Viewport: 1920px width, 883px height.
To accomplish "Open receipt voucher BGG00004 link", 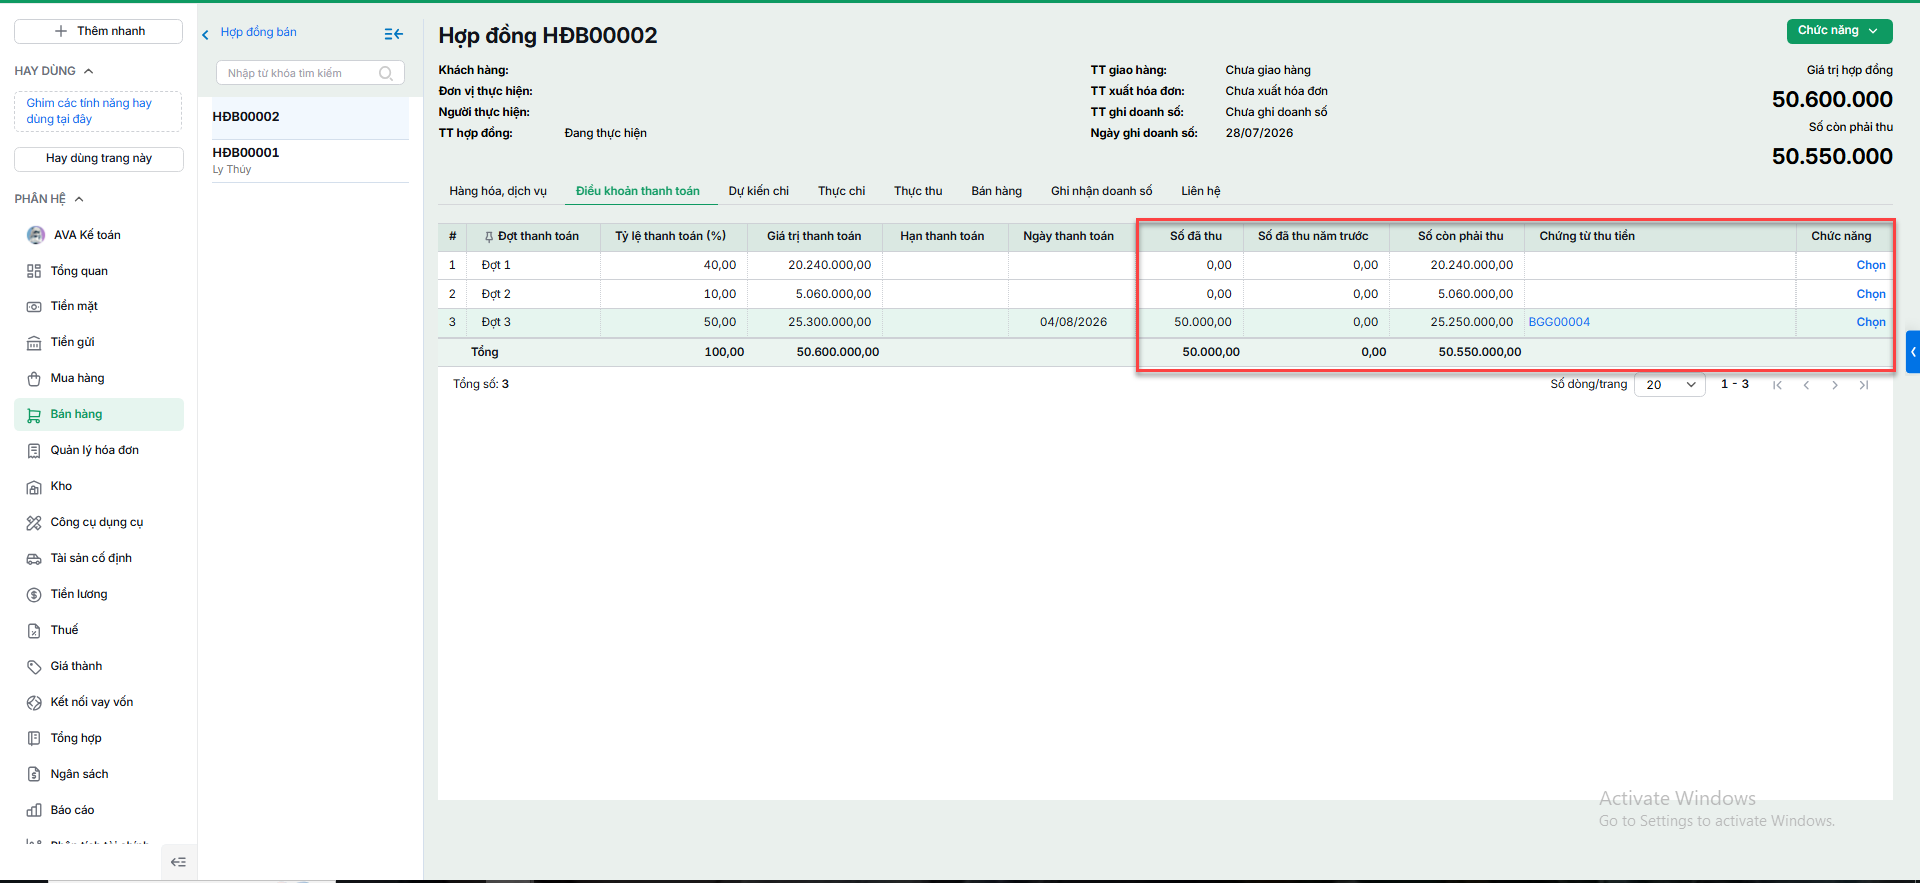I will pos(1559,322).
